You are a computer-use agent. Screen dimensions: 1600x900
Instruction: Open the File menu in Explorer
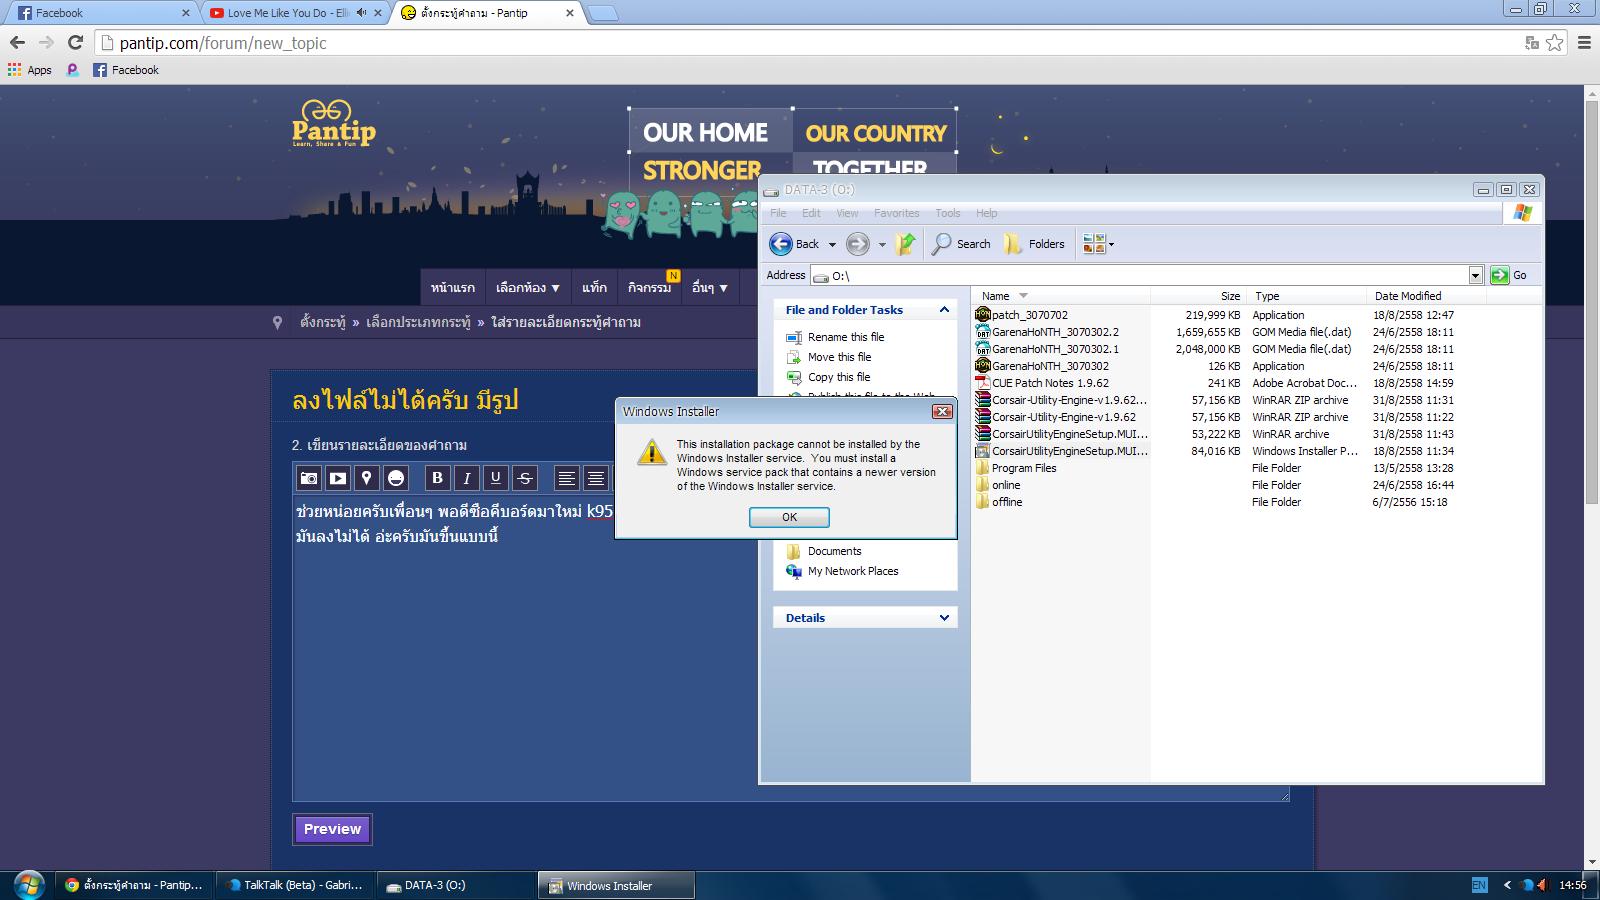pyautogui.click(x=778, y=213)
